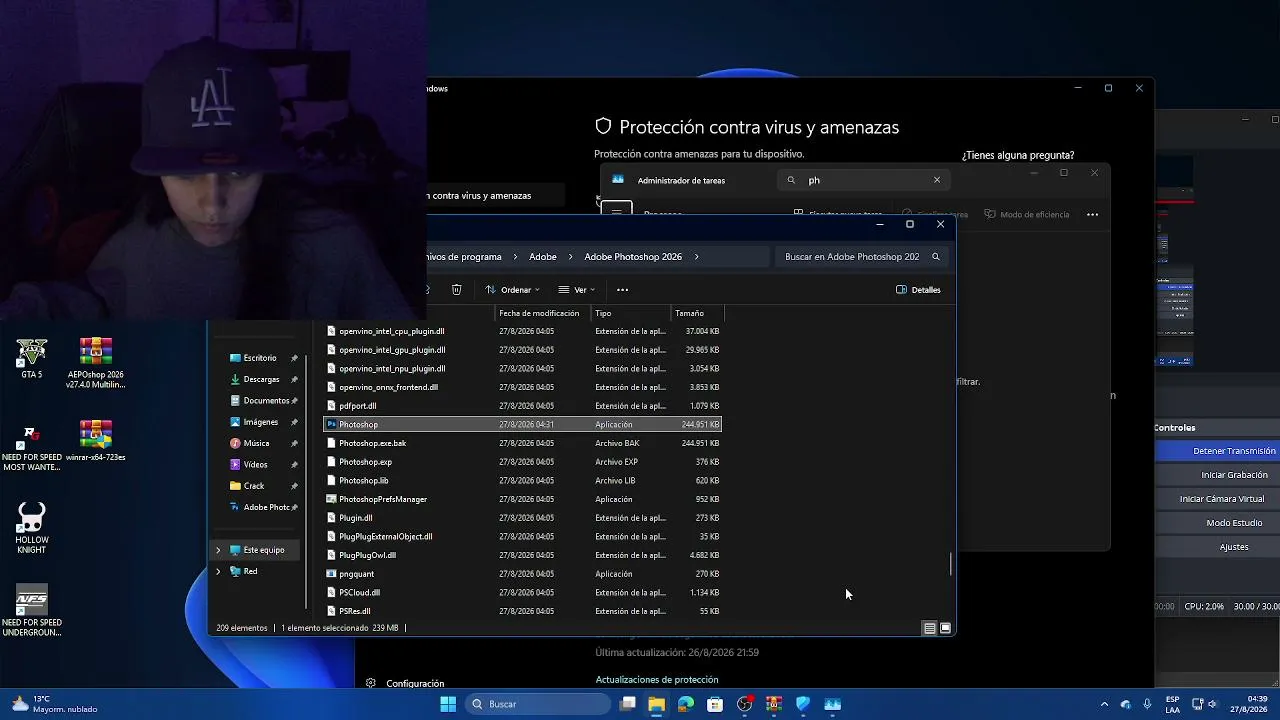Viewport: 1280px width, 720px height.
Task: Open Microsoft Edge from the taskbar
Action: [686, 704]
